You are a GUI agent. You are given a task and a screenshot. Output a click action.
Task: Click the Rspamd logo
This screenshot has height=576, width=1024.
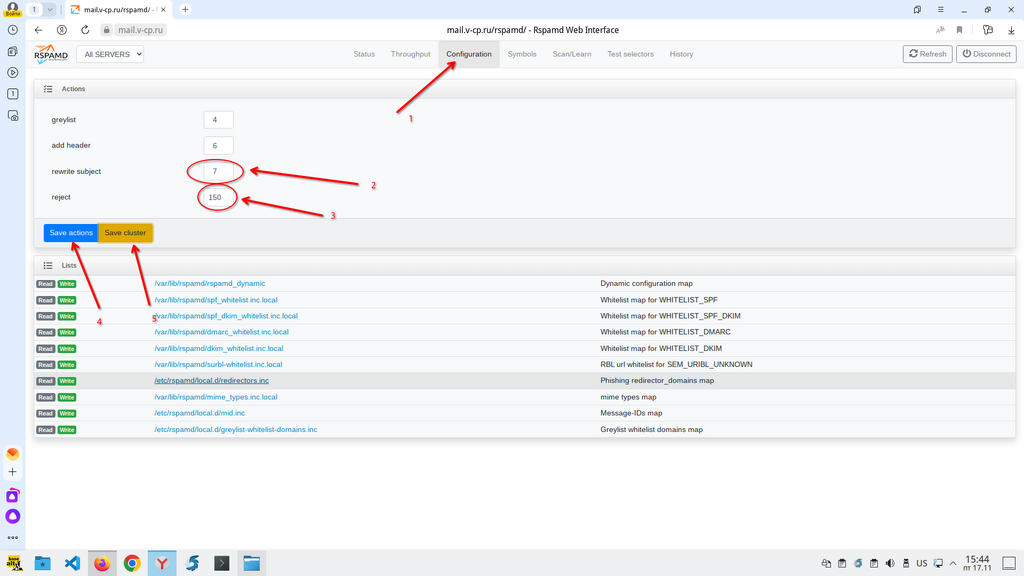pyautogui.click(x=51, y=54)
